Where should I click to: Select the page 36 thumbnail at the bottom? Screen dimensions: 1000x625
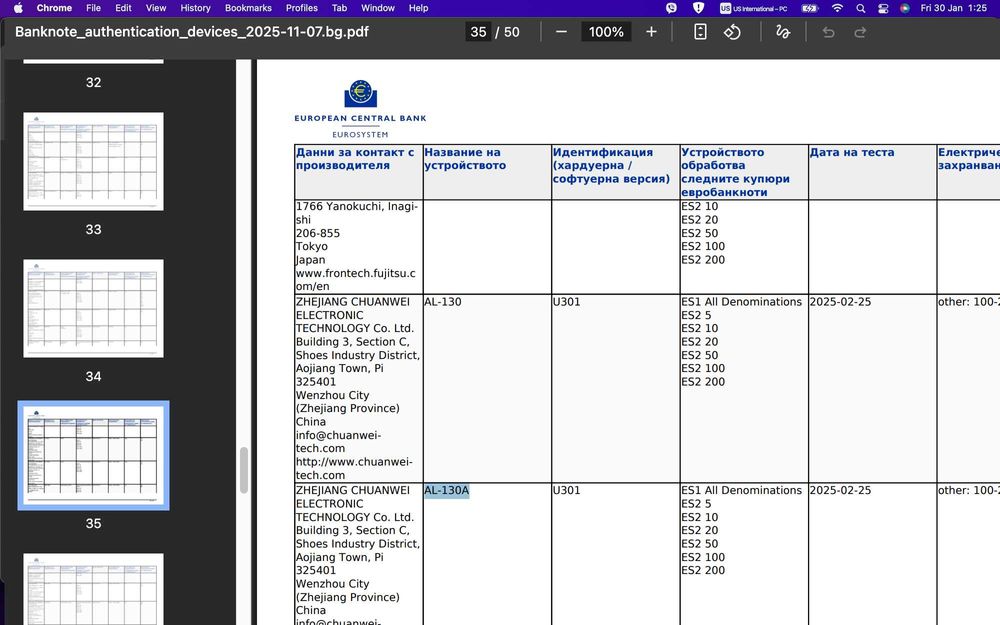pos(93,589)
